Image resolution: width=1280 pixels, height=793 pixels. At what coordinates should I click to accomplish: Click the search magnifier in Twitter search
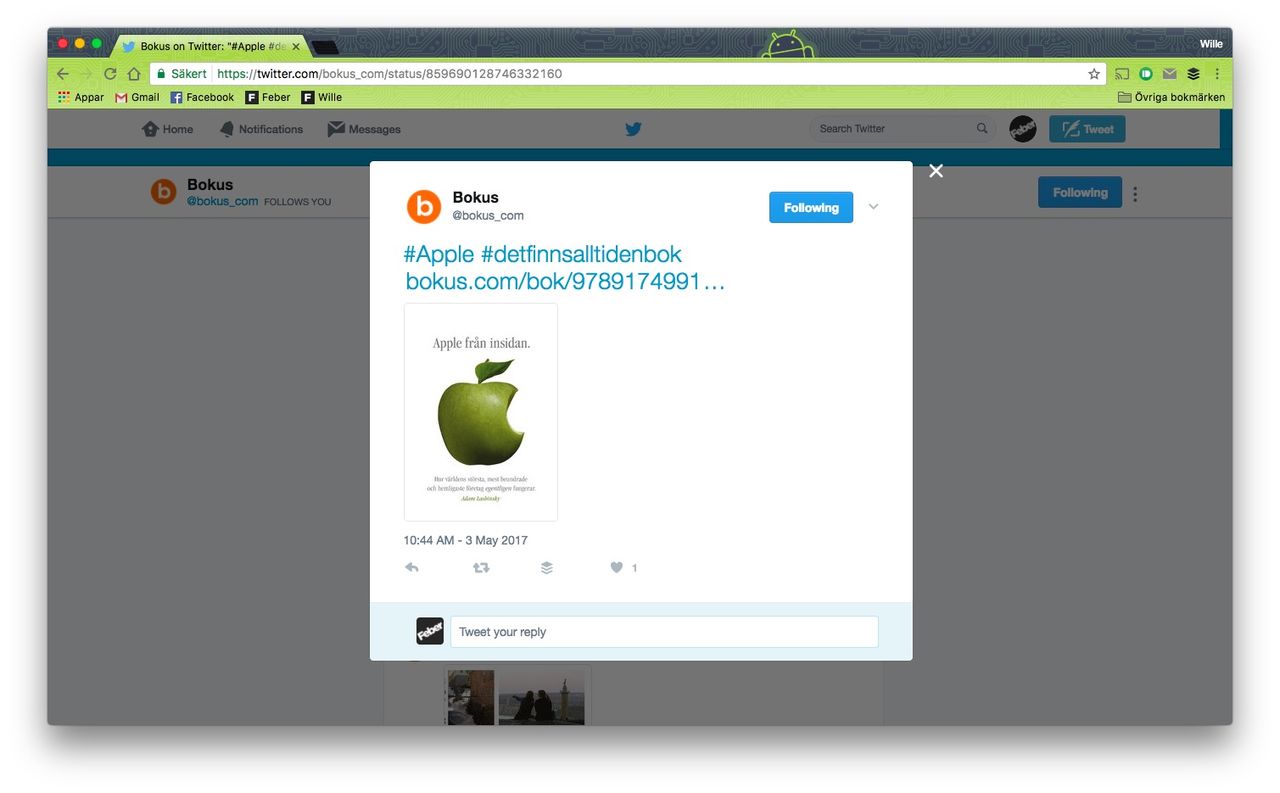982,128
